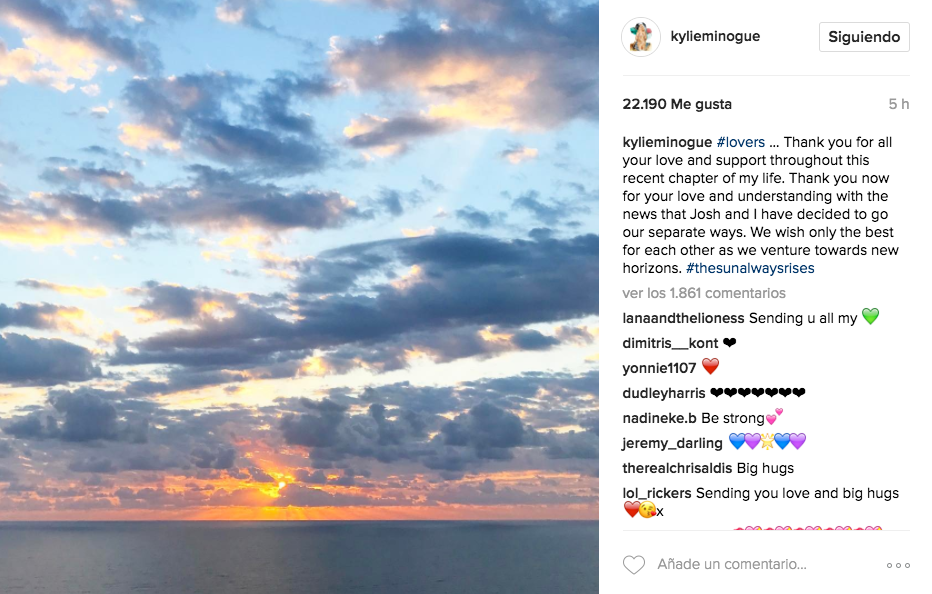
Task: Open therealchrisaldis profile
Action: tap(677, 468)
